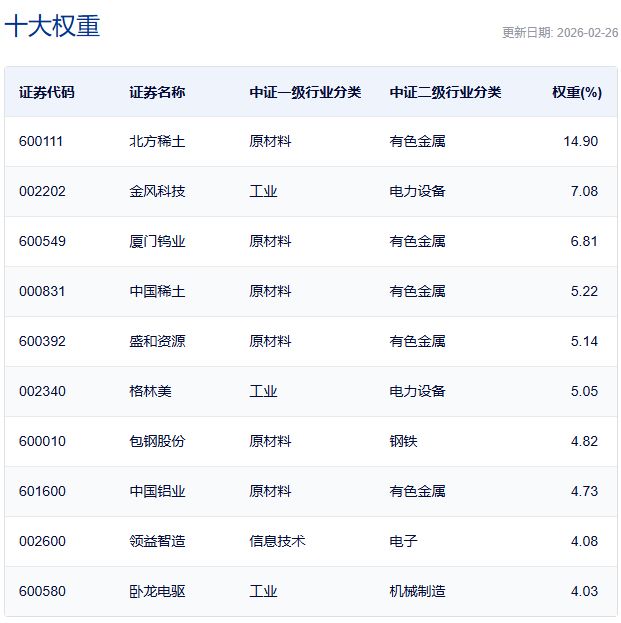Click the 钢铁 industry cell
This screenshot has width=621, height=623.
point(403,441)
